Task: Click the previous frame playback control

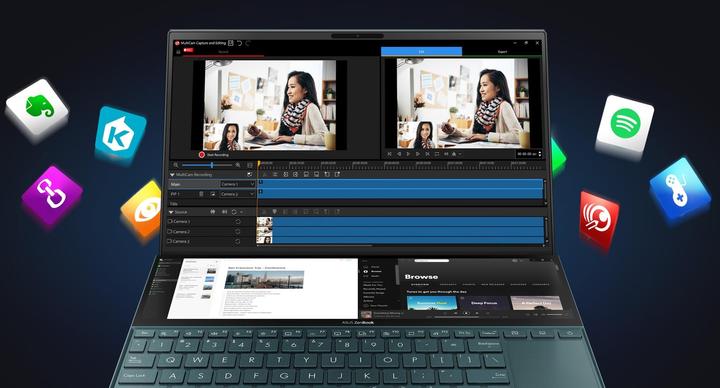Action: point(399,154)
